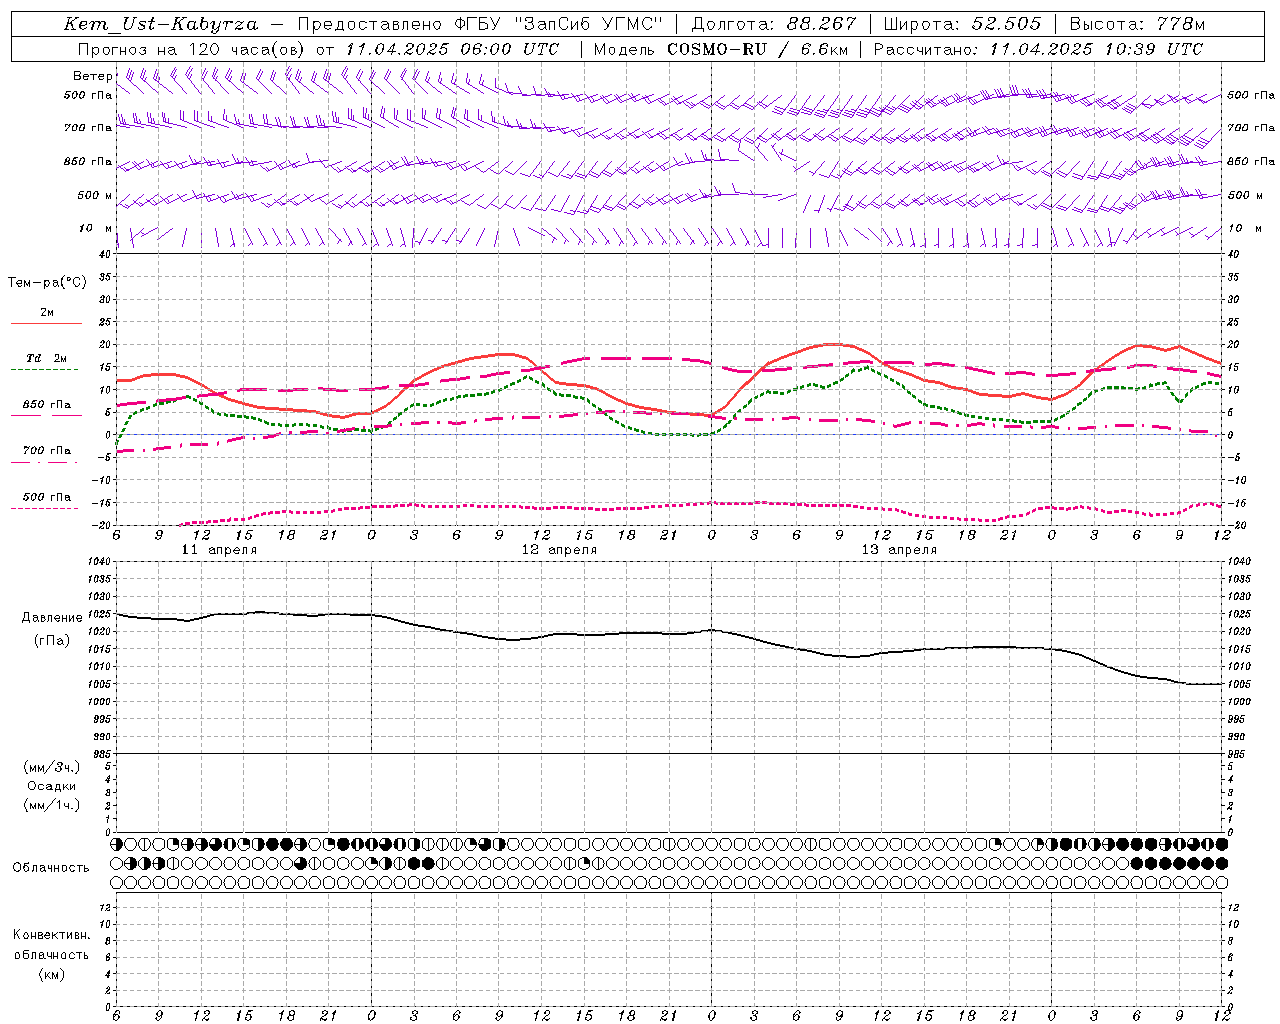
Task: Click the station name Kem_Ust-Kabyrza in the header
Action: (160, 24)
